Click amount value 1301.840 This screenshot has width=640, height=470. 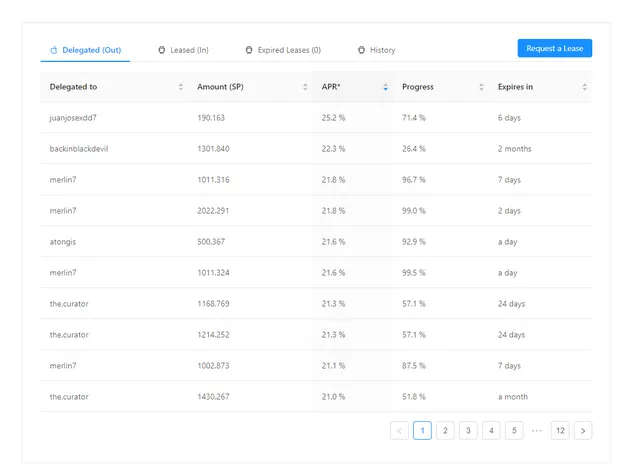(213, 149)
